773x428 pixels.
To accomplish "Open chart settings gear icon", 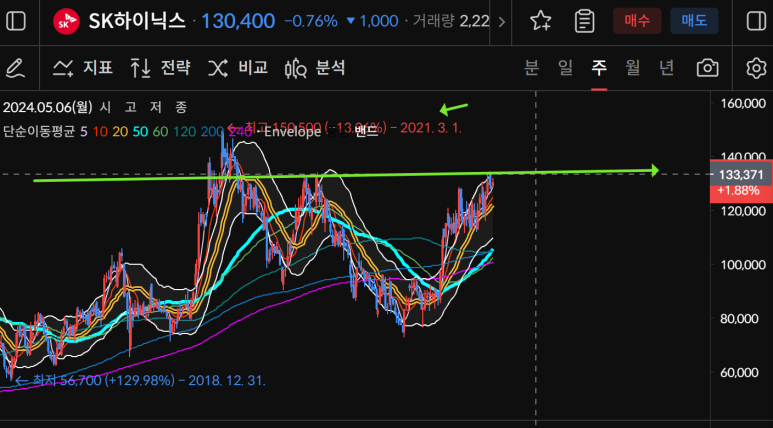I will click(x=756, y=68).
